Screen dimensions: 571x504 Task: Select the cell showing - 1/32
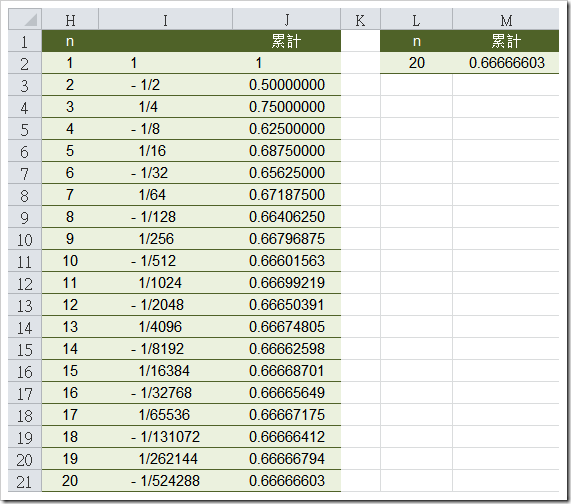coord(165,173)
